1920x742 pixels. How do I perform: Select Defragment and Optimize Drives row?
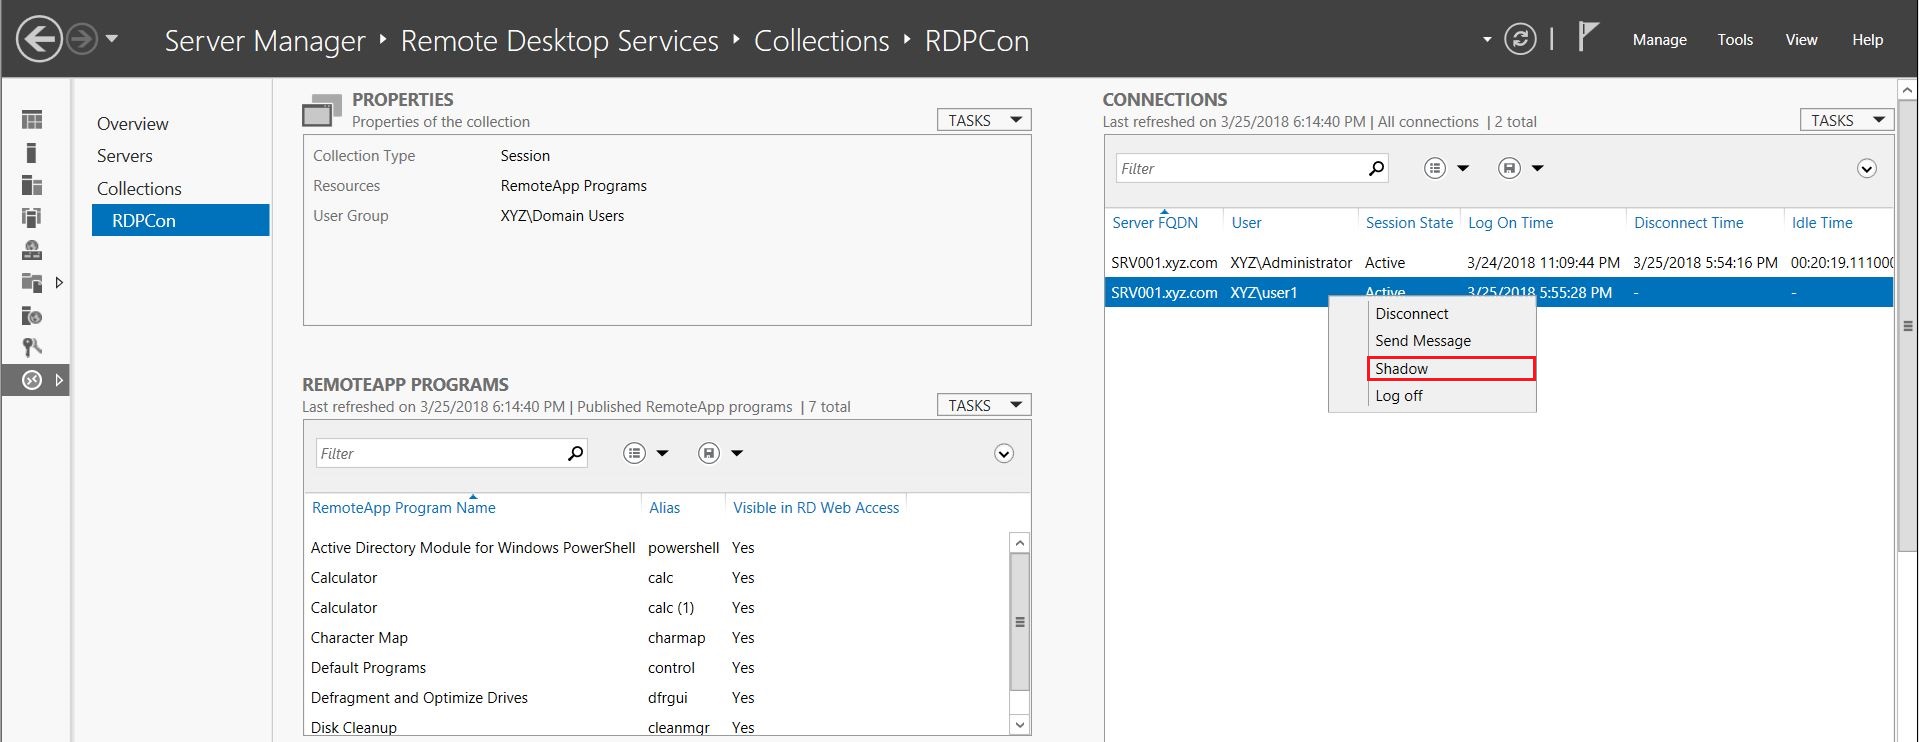(x=657, y=698)
